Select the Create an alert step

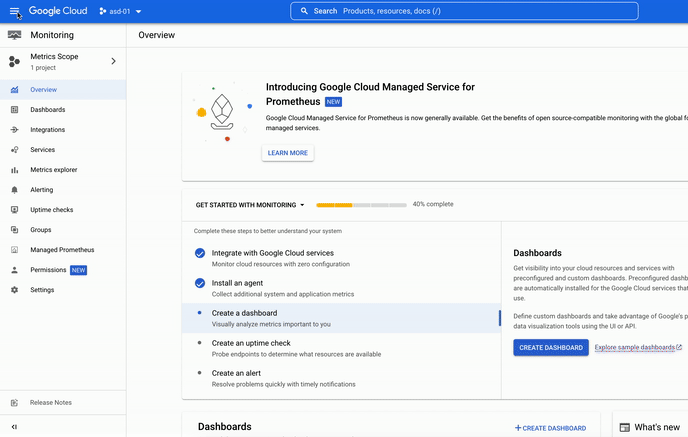[341, 378]
